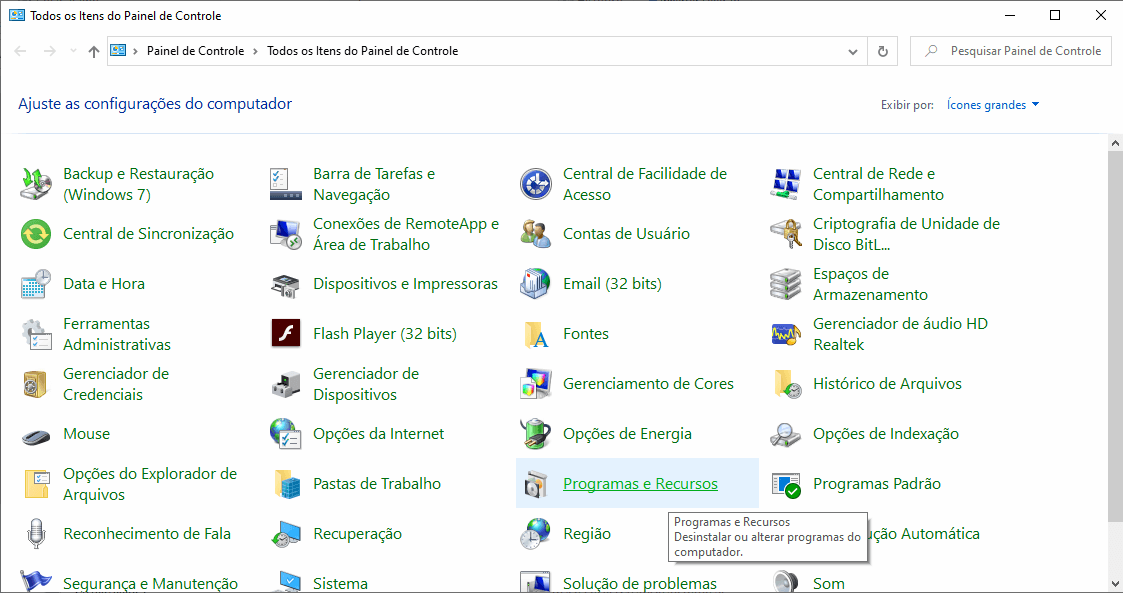Click the title bar Control Panel icon
The width and height of the screenshot is (1123, 593).
pos(16,15)
